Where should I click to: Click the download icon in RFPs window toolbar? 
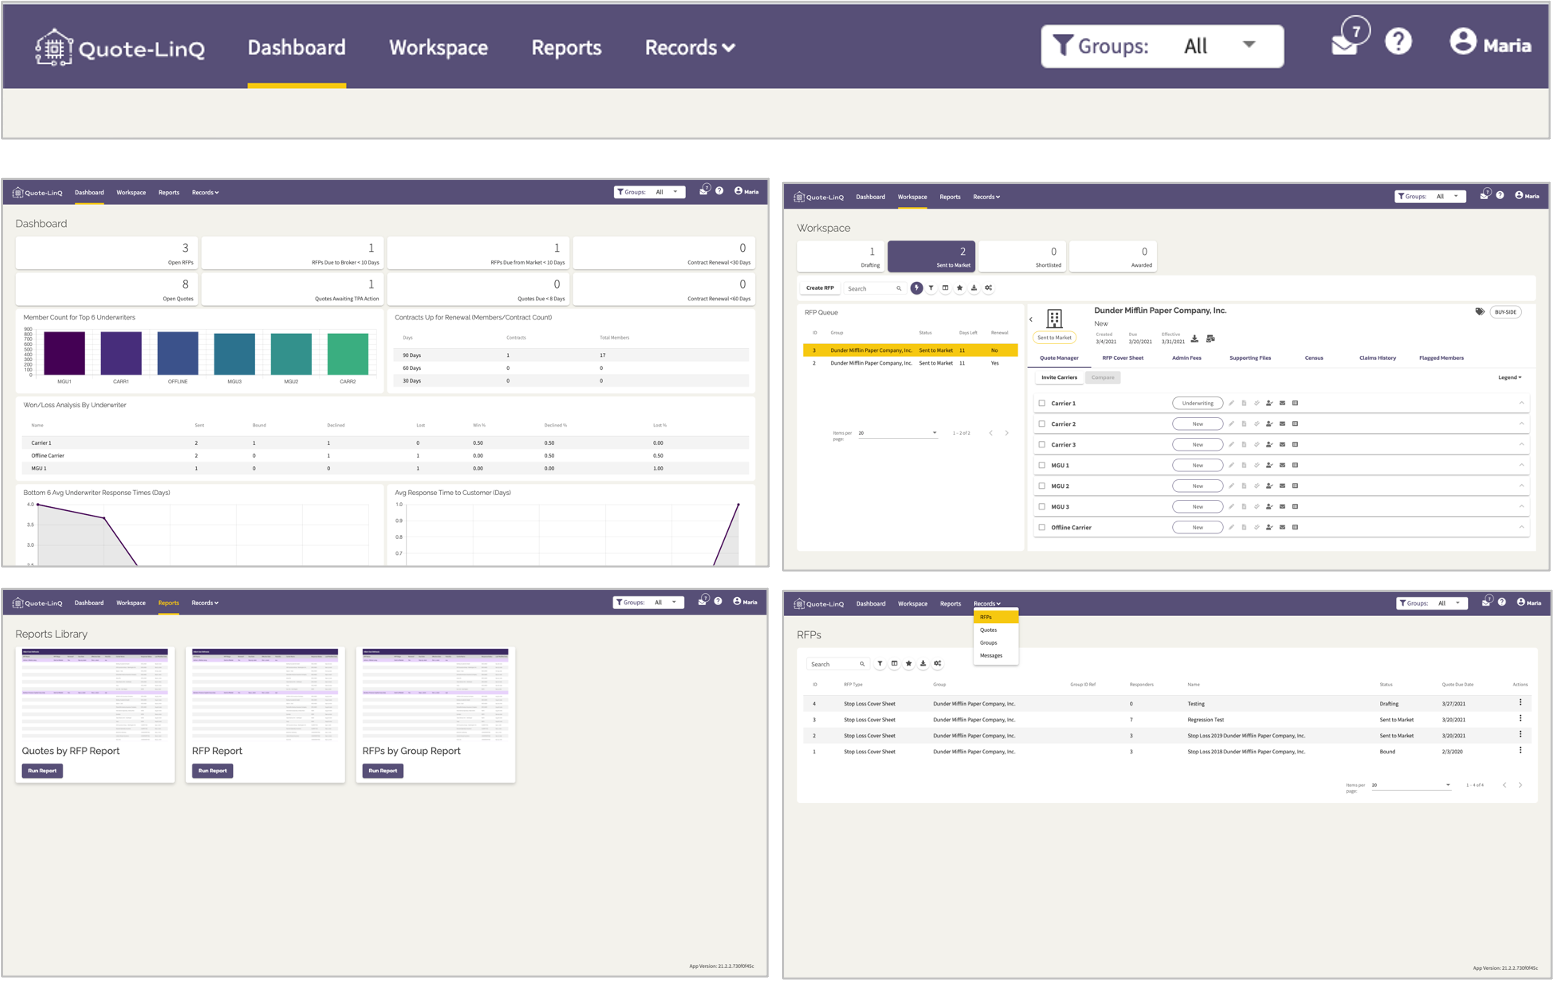pyautogui.click(x=923, y=664)
